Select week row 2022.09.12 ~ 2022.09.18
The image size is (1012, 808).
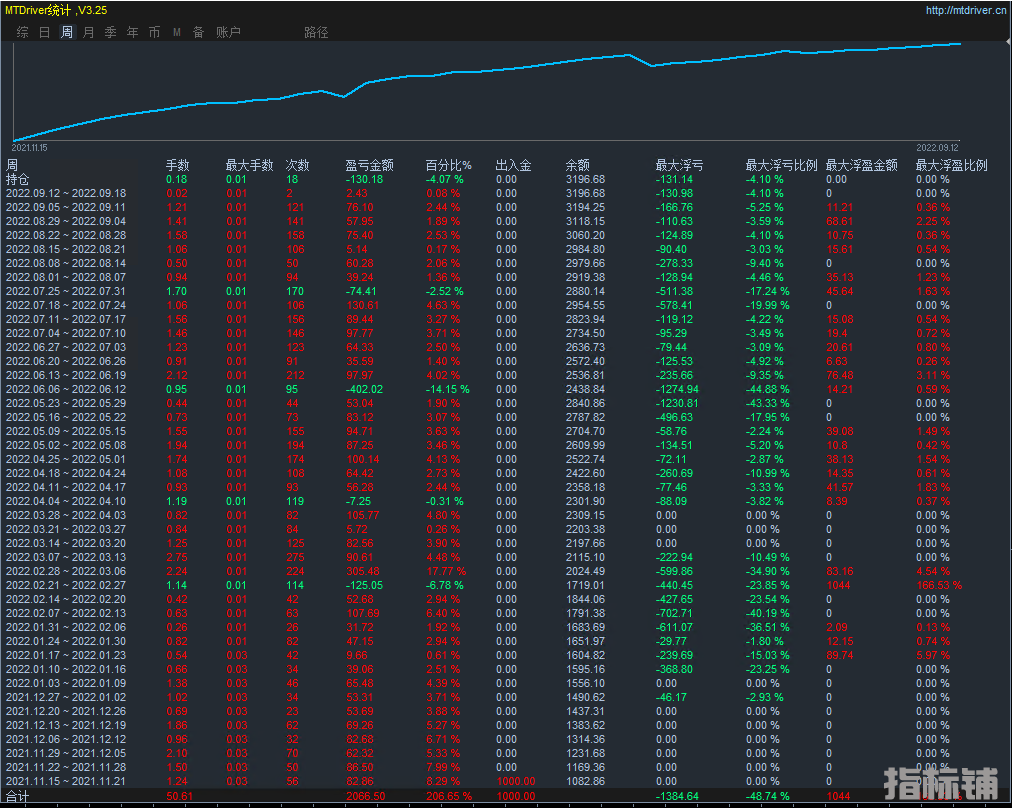pyautogui.click(x=66, y=193)
